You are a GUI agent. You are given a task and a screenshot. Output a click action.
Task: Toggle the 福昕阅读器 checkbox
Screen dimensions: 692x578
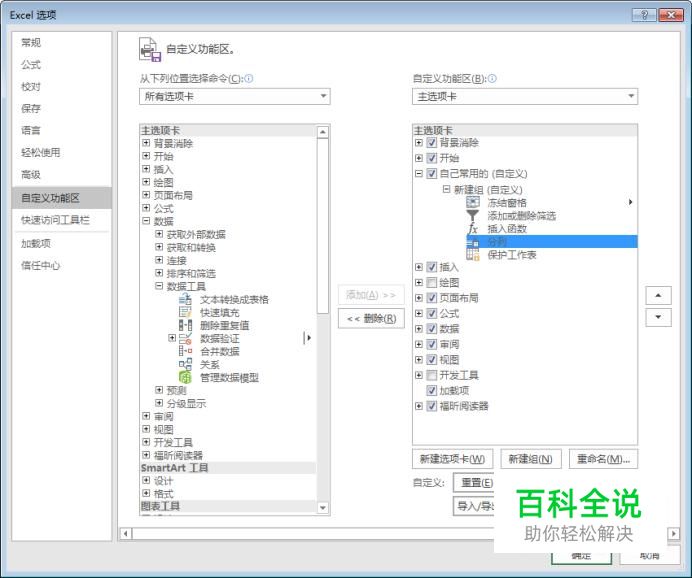(x=432, y=406)
